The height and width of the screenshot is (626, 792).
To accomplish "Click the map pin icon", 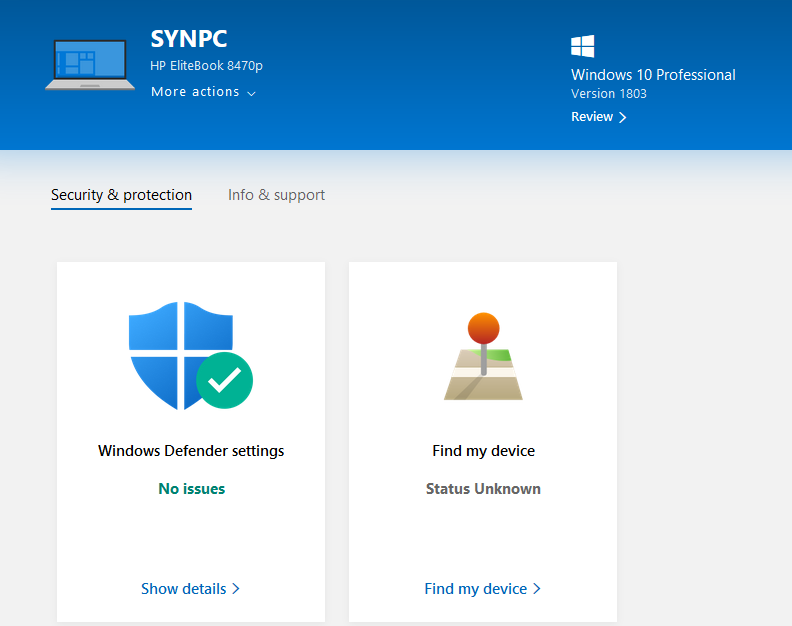I will pos(483,356).
